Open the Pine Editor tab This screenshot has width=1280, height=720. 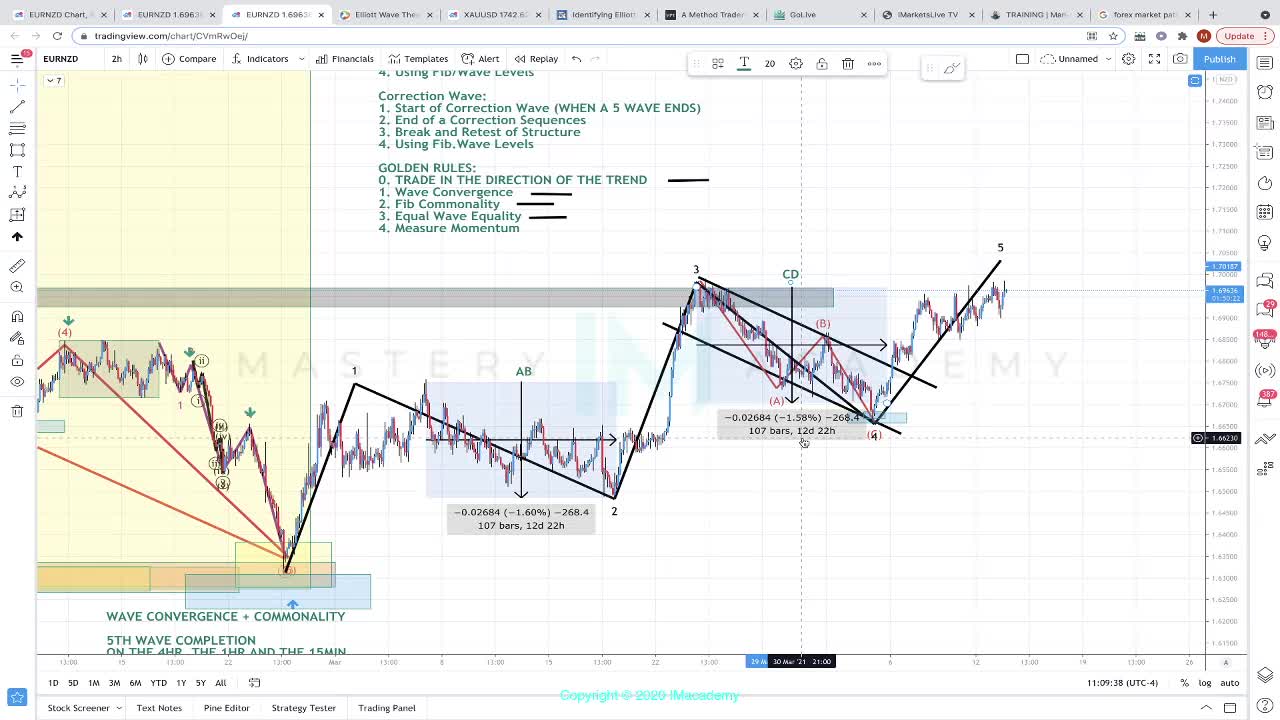coord(226,708)
